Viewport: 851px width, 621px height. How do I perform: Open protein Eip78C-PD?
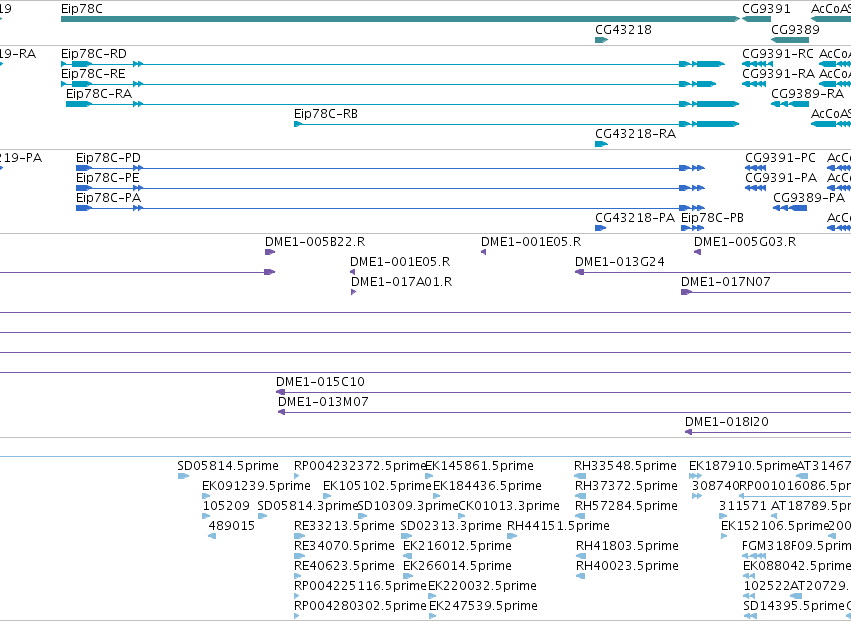108,157
